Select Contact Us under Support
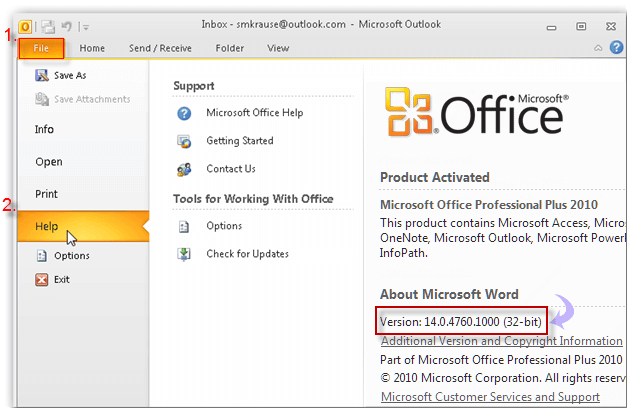Screen dimensions: 639x420 (x=231, y=169)
